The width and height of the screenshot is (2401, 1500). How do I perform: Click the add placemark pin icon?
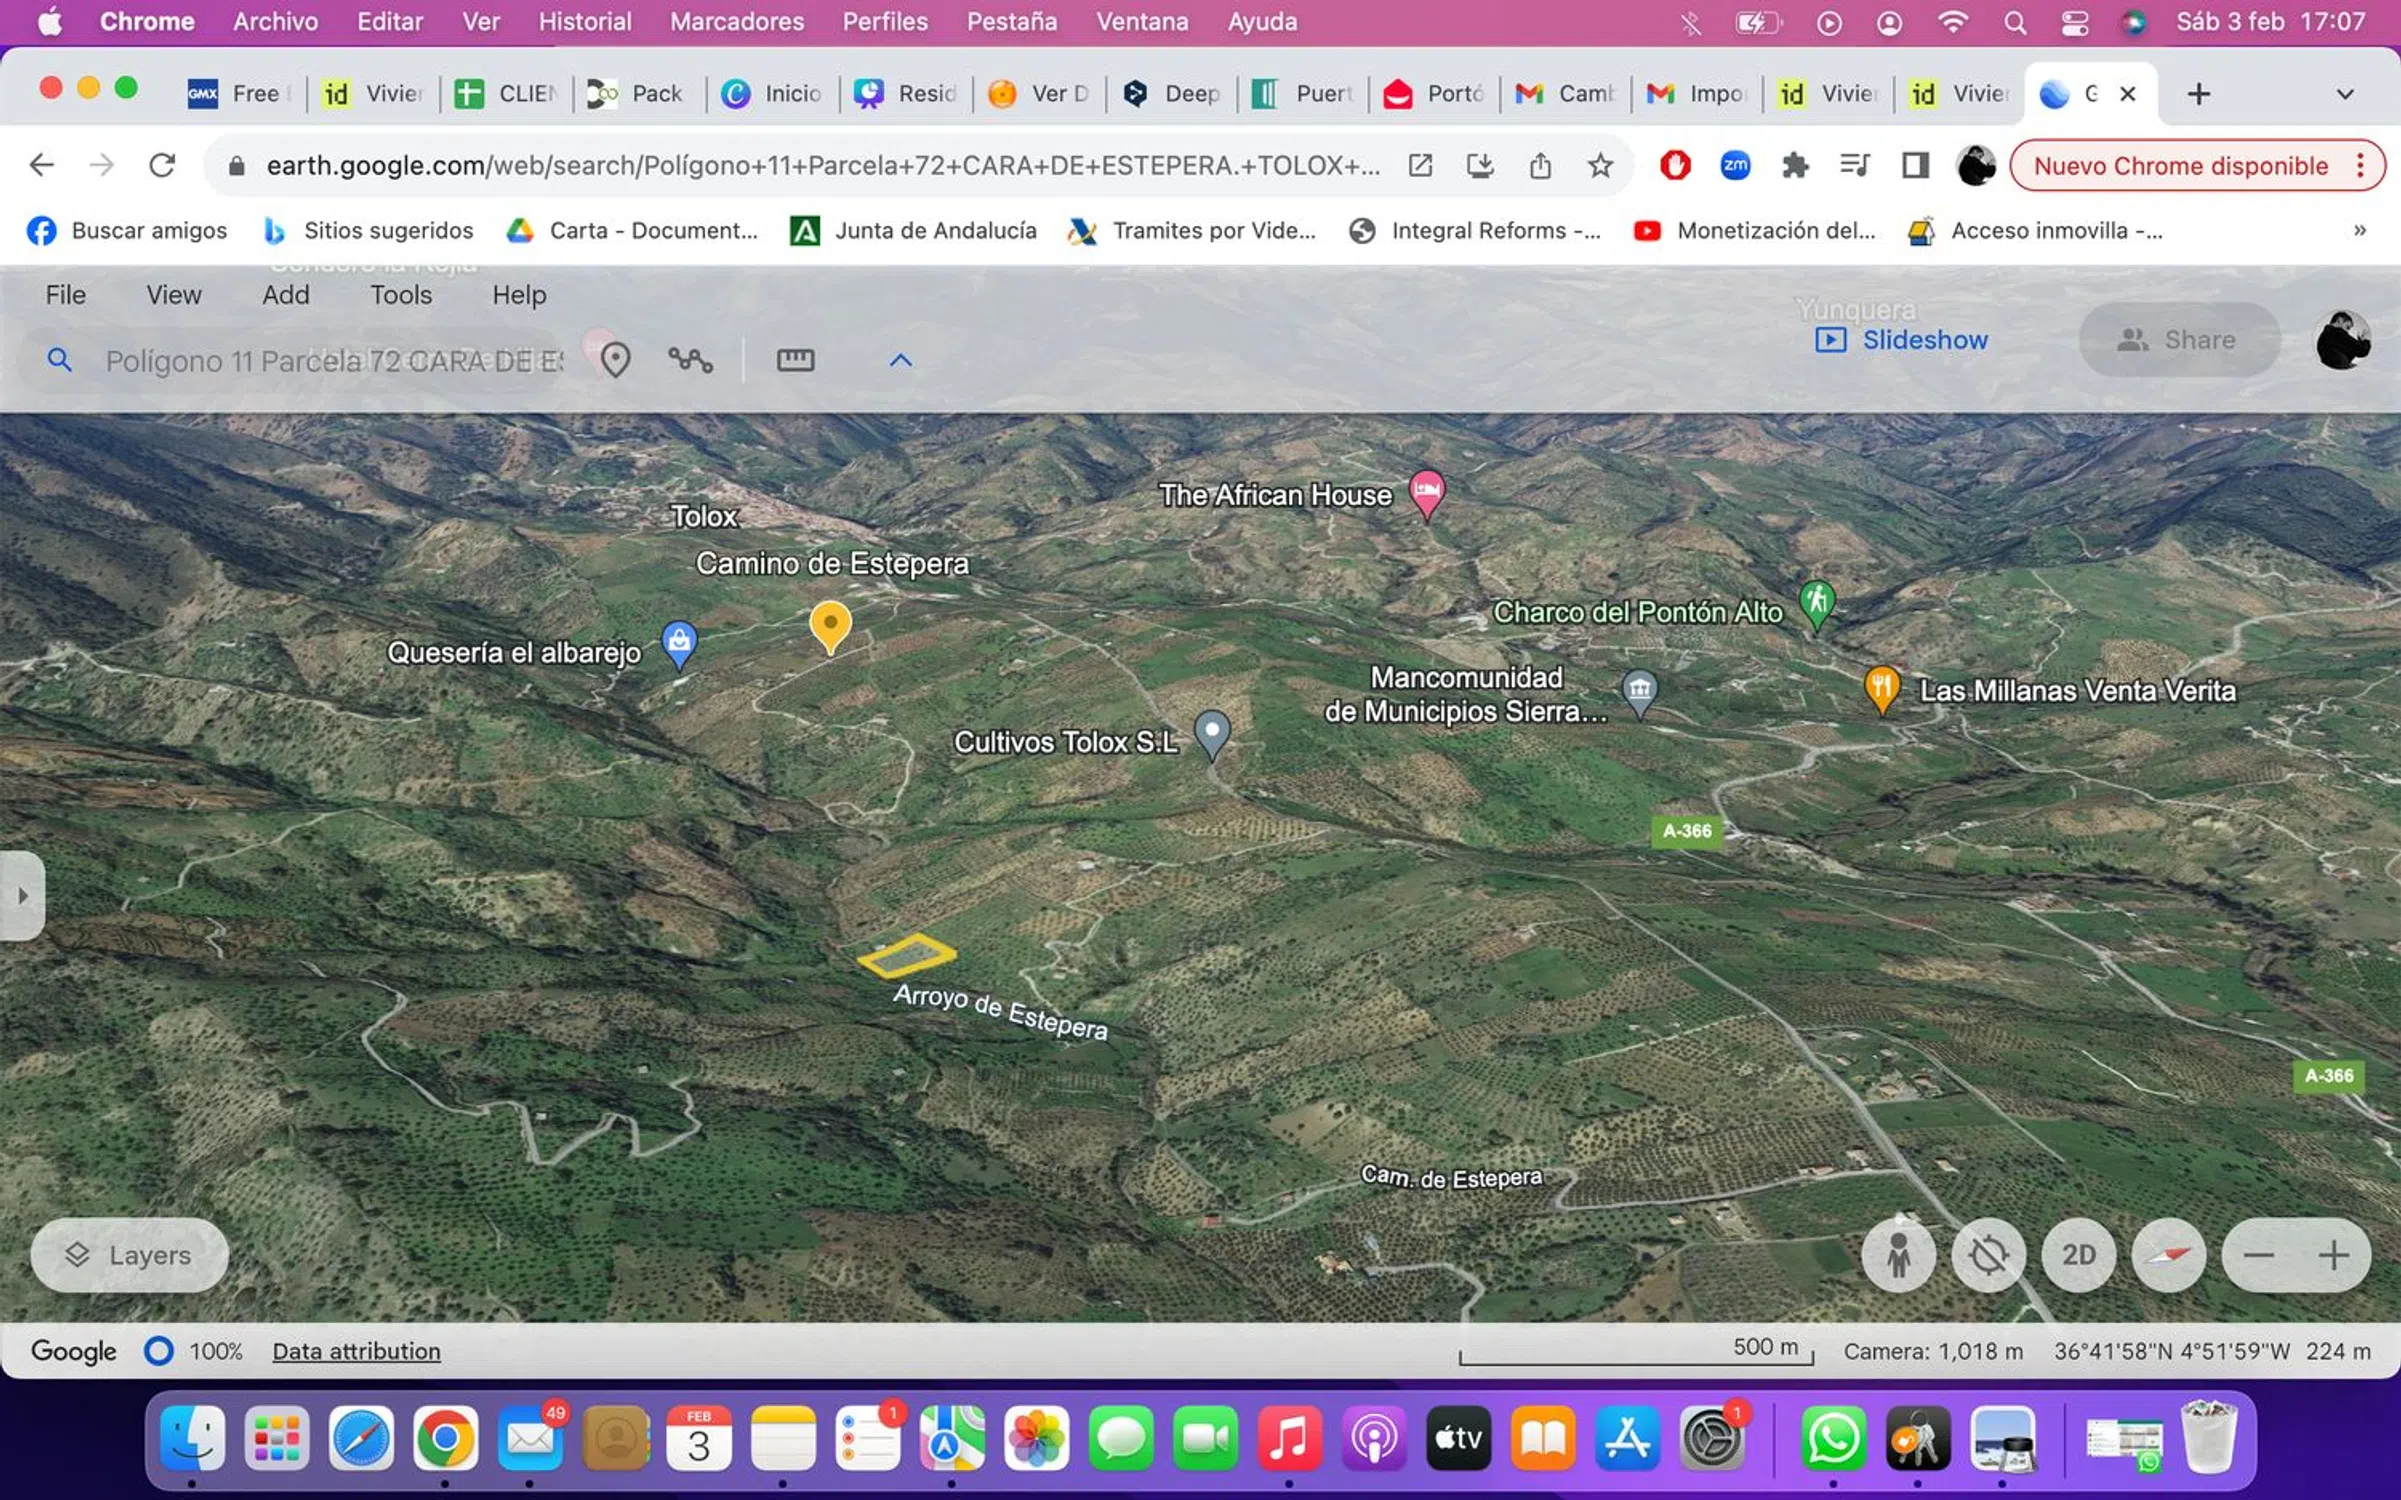[x=615, y=360]
